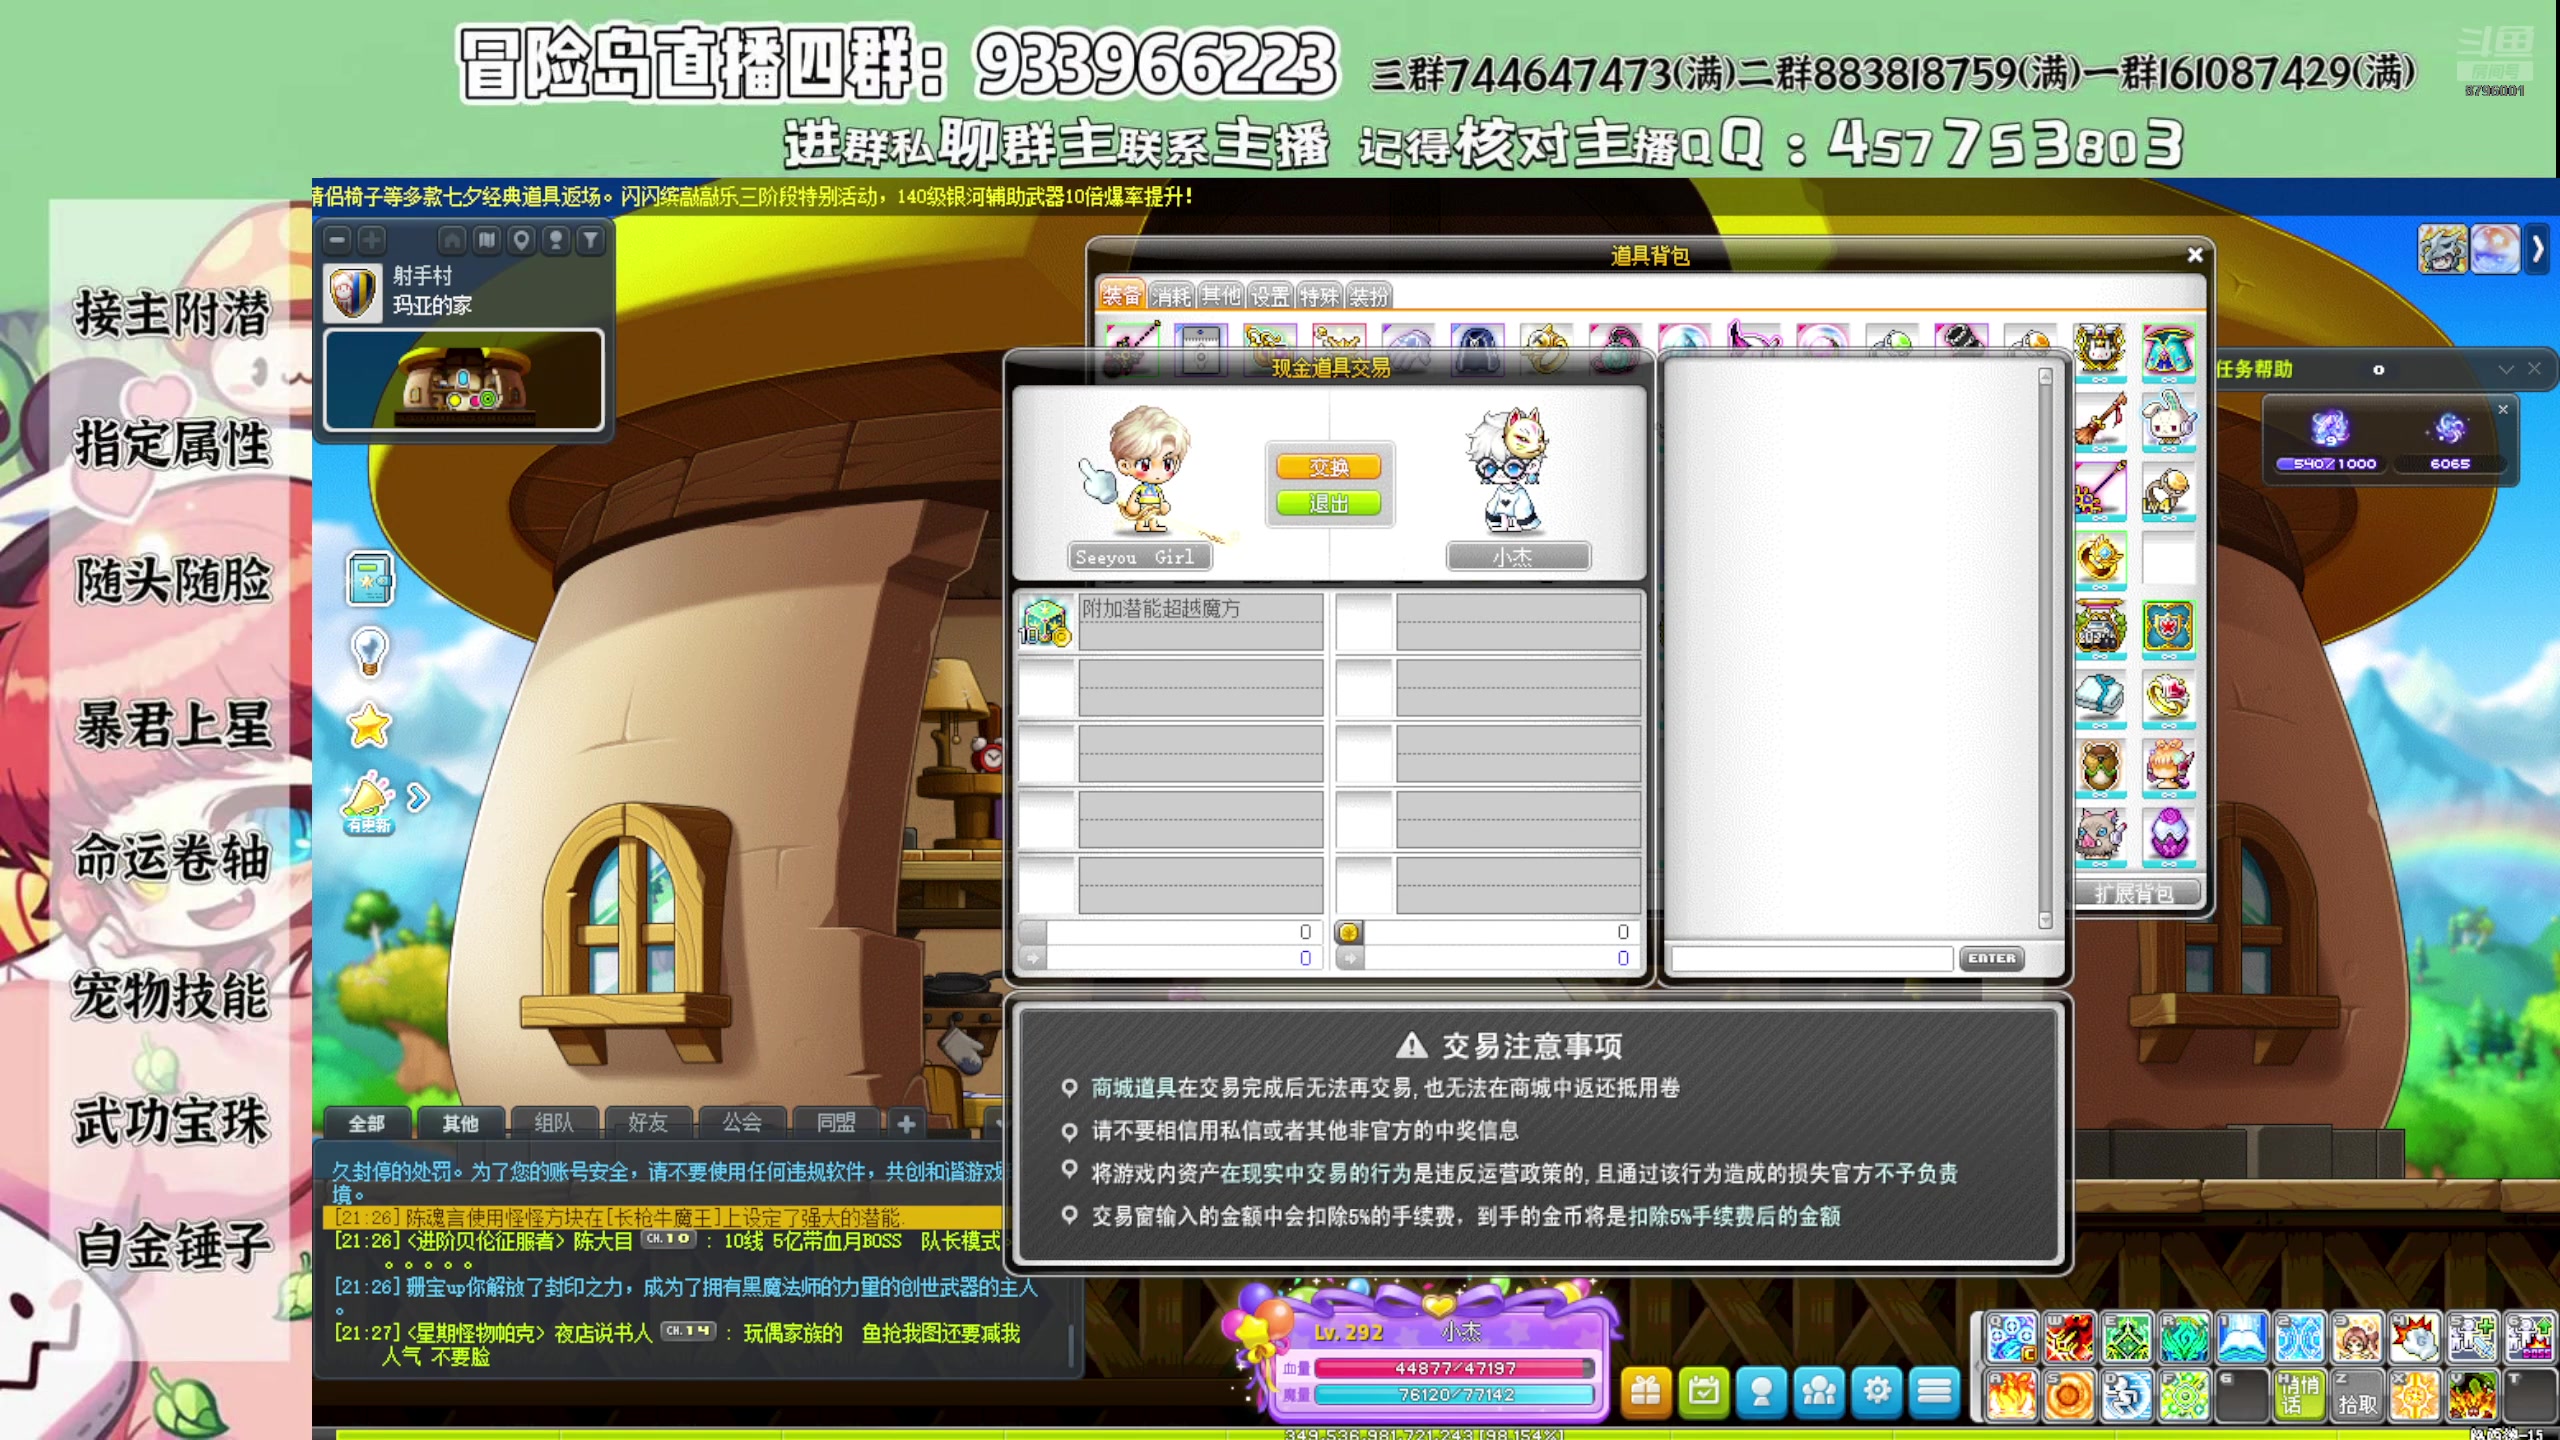Select the 同盟 chat tab

click(836, 1123)
